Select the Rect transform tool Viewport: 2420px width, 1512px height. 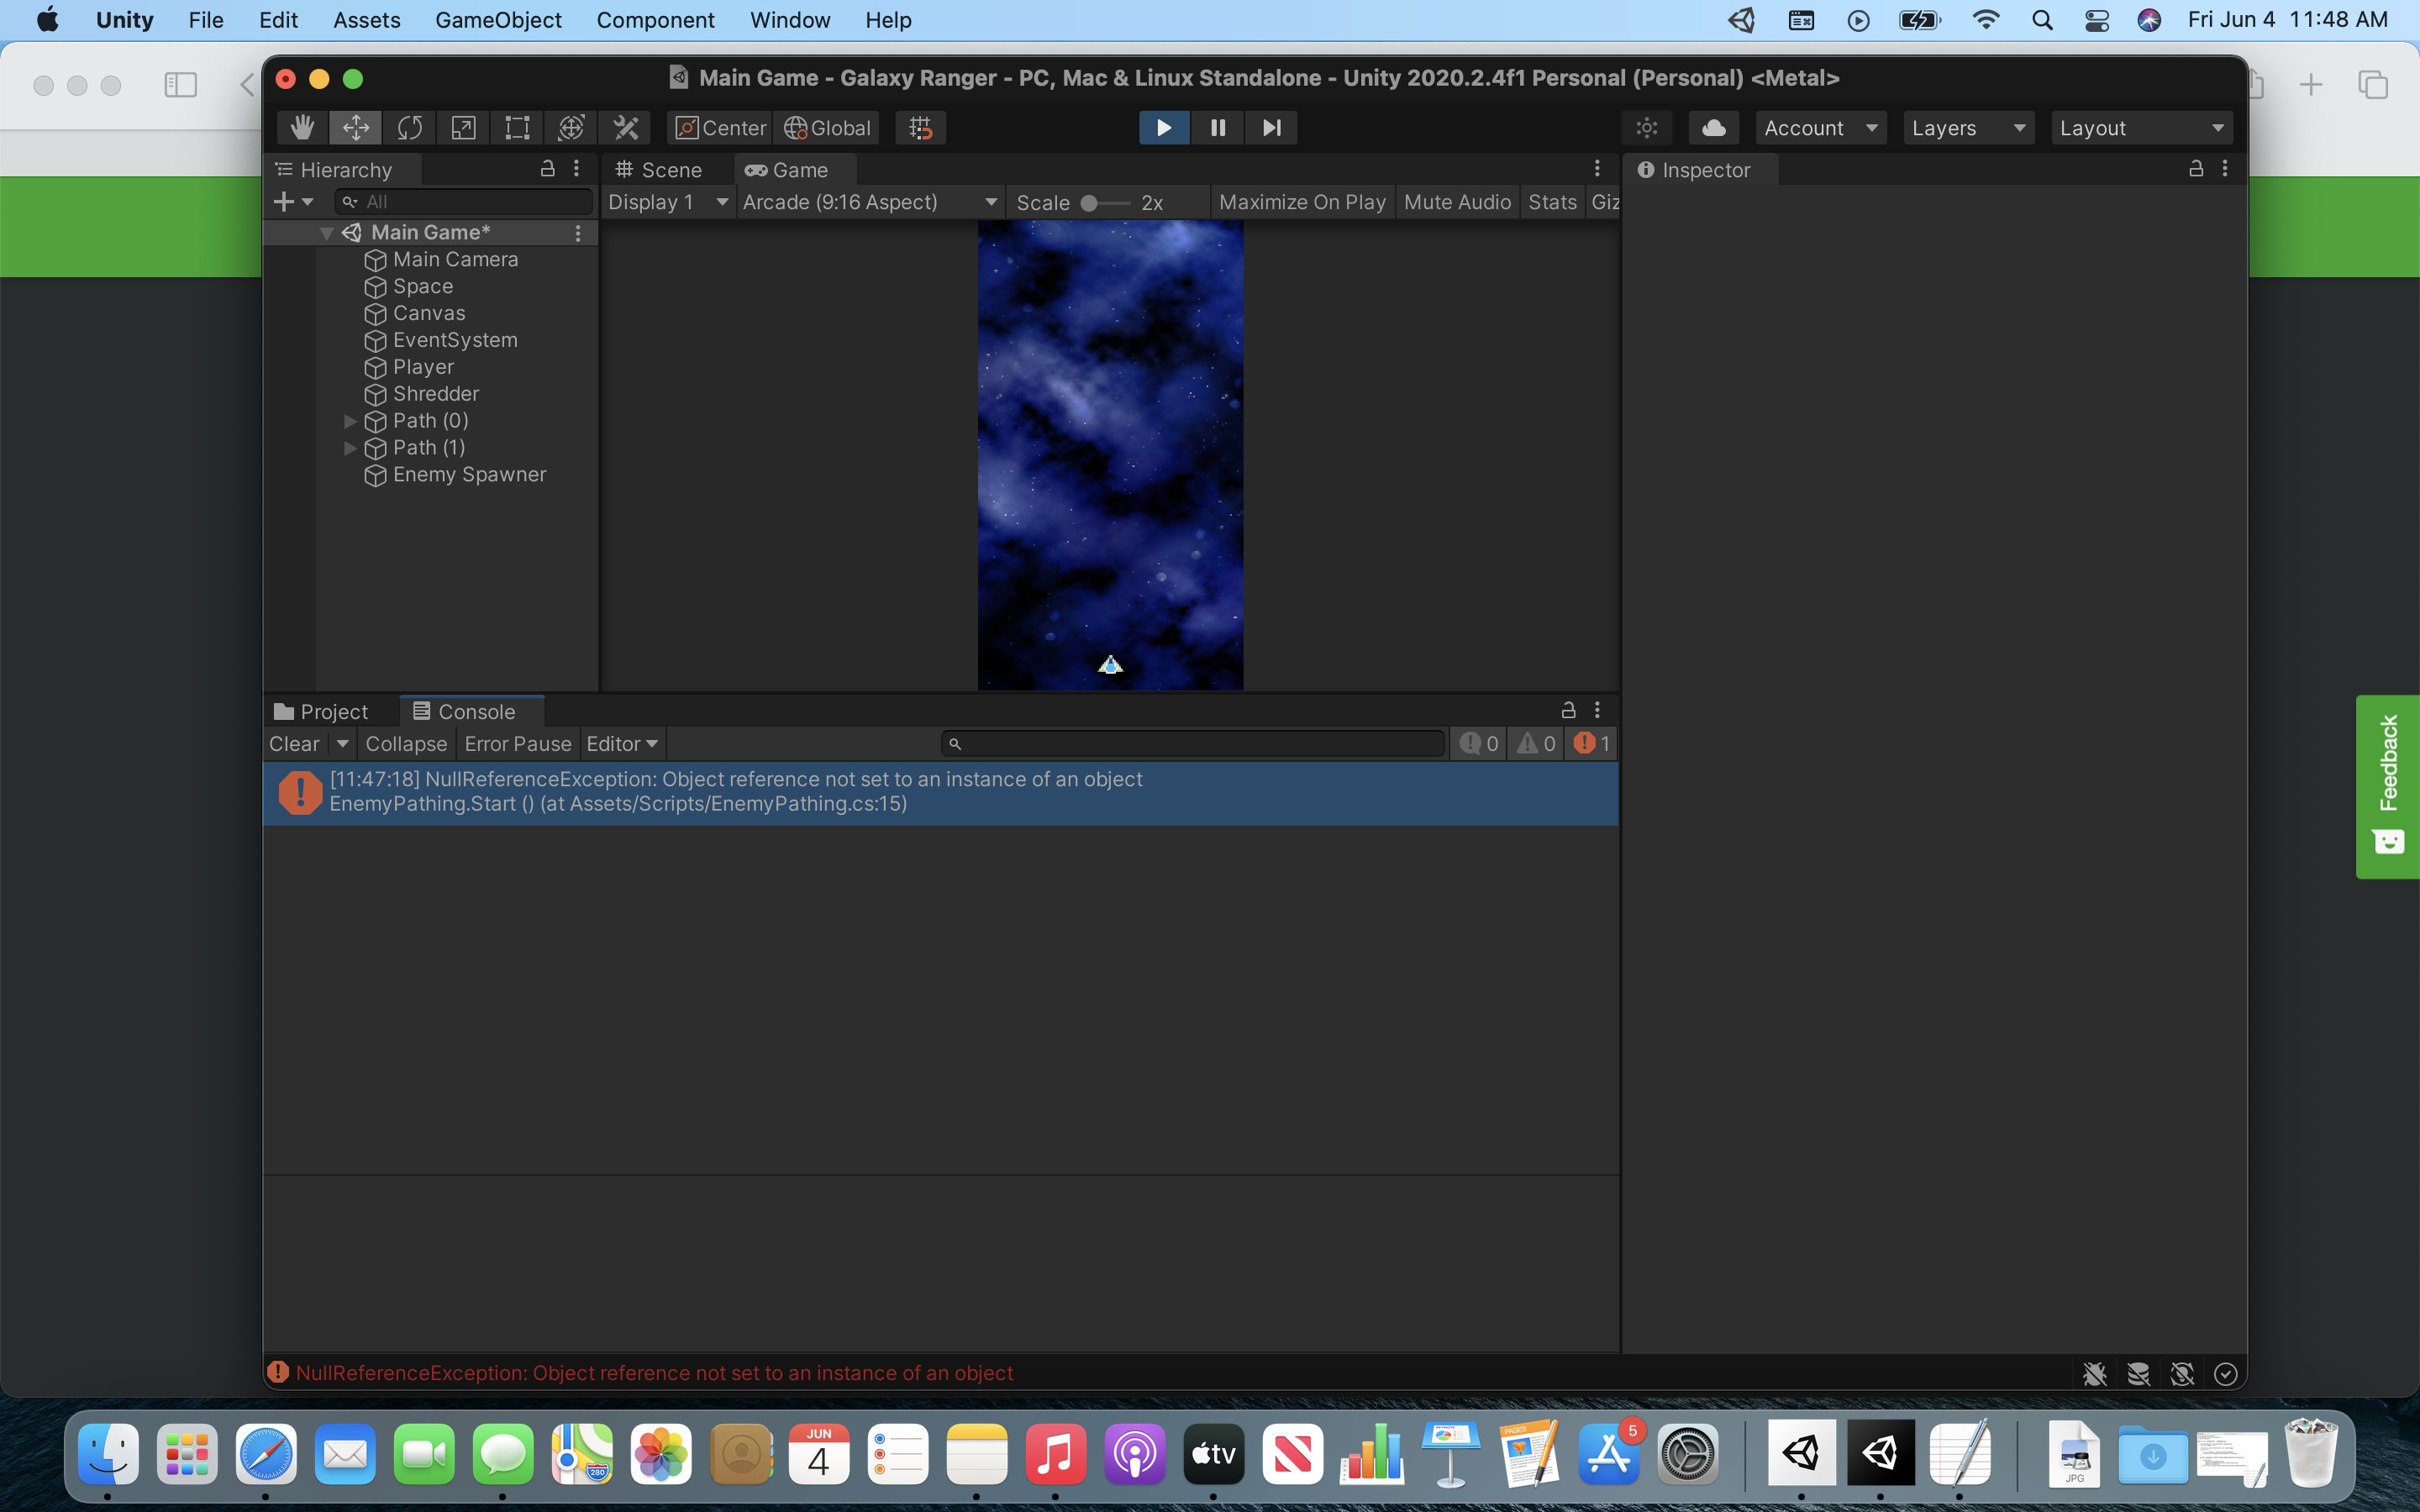(517, 128)
